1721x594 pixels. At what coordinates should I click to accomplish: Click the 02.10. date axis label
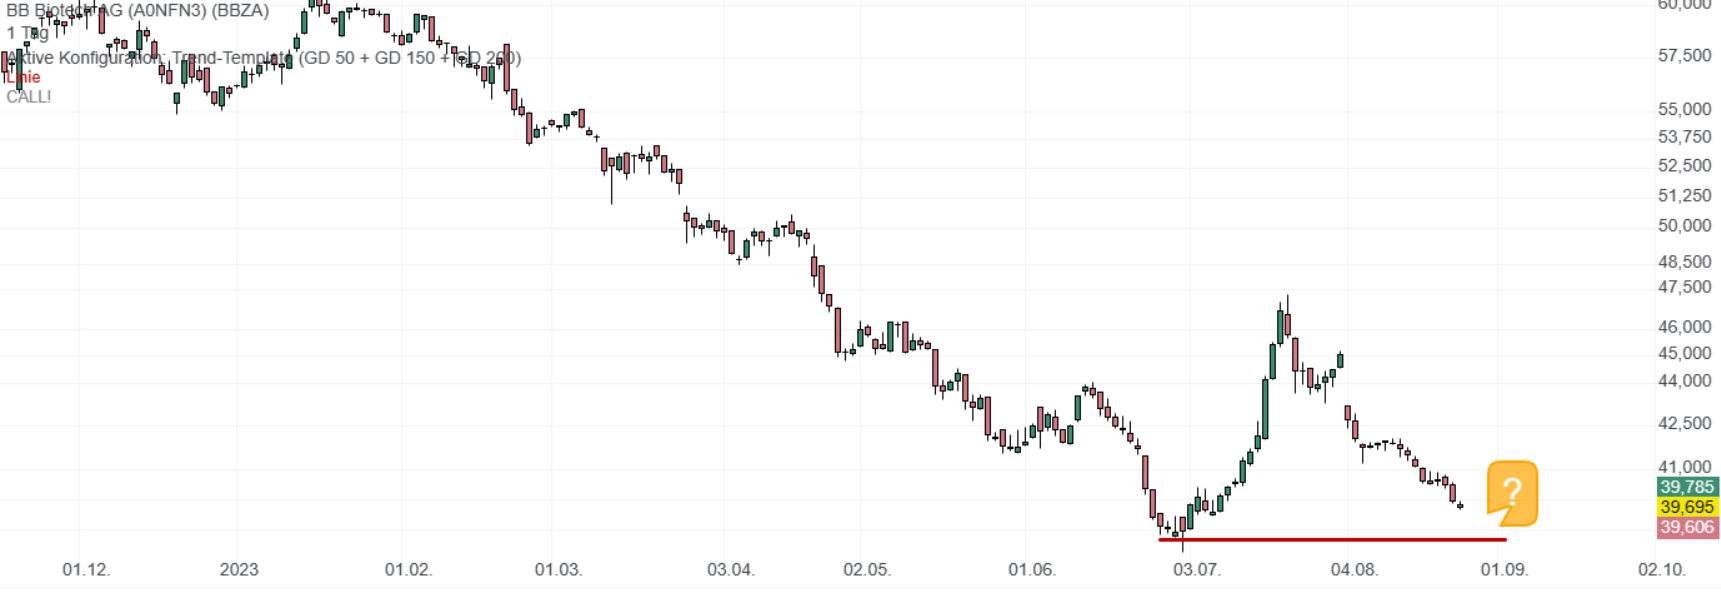1661,570
